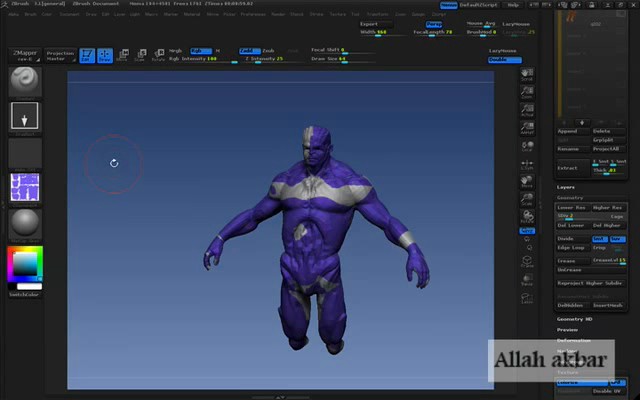Toggle the Persp perspective button
Screen dimensions: 640x400
[434, 24]
